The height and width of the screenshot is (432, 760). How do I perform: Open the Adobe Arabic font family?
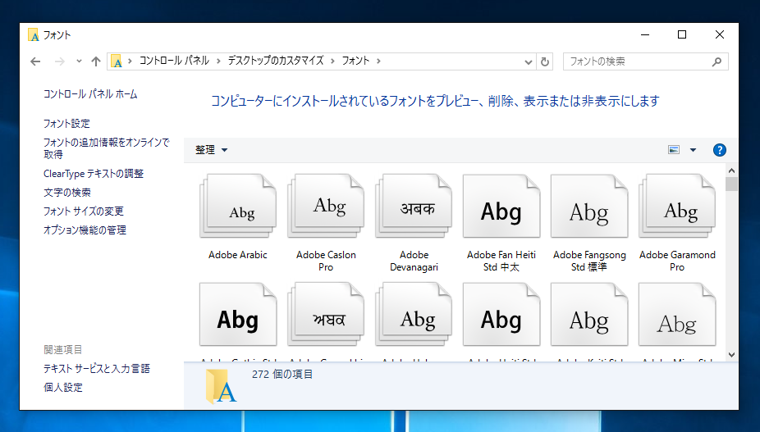coord(238,207)
